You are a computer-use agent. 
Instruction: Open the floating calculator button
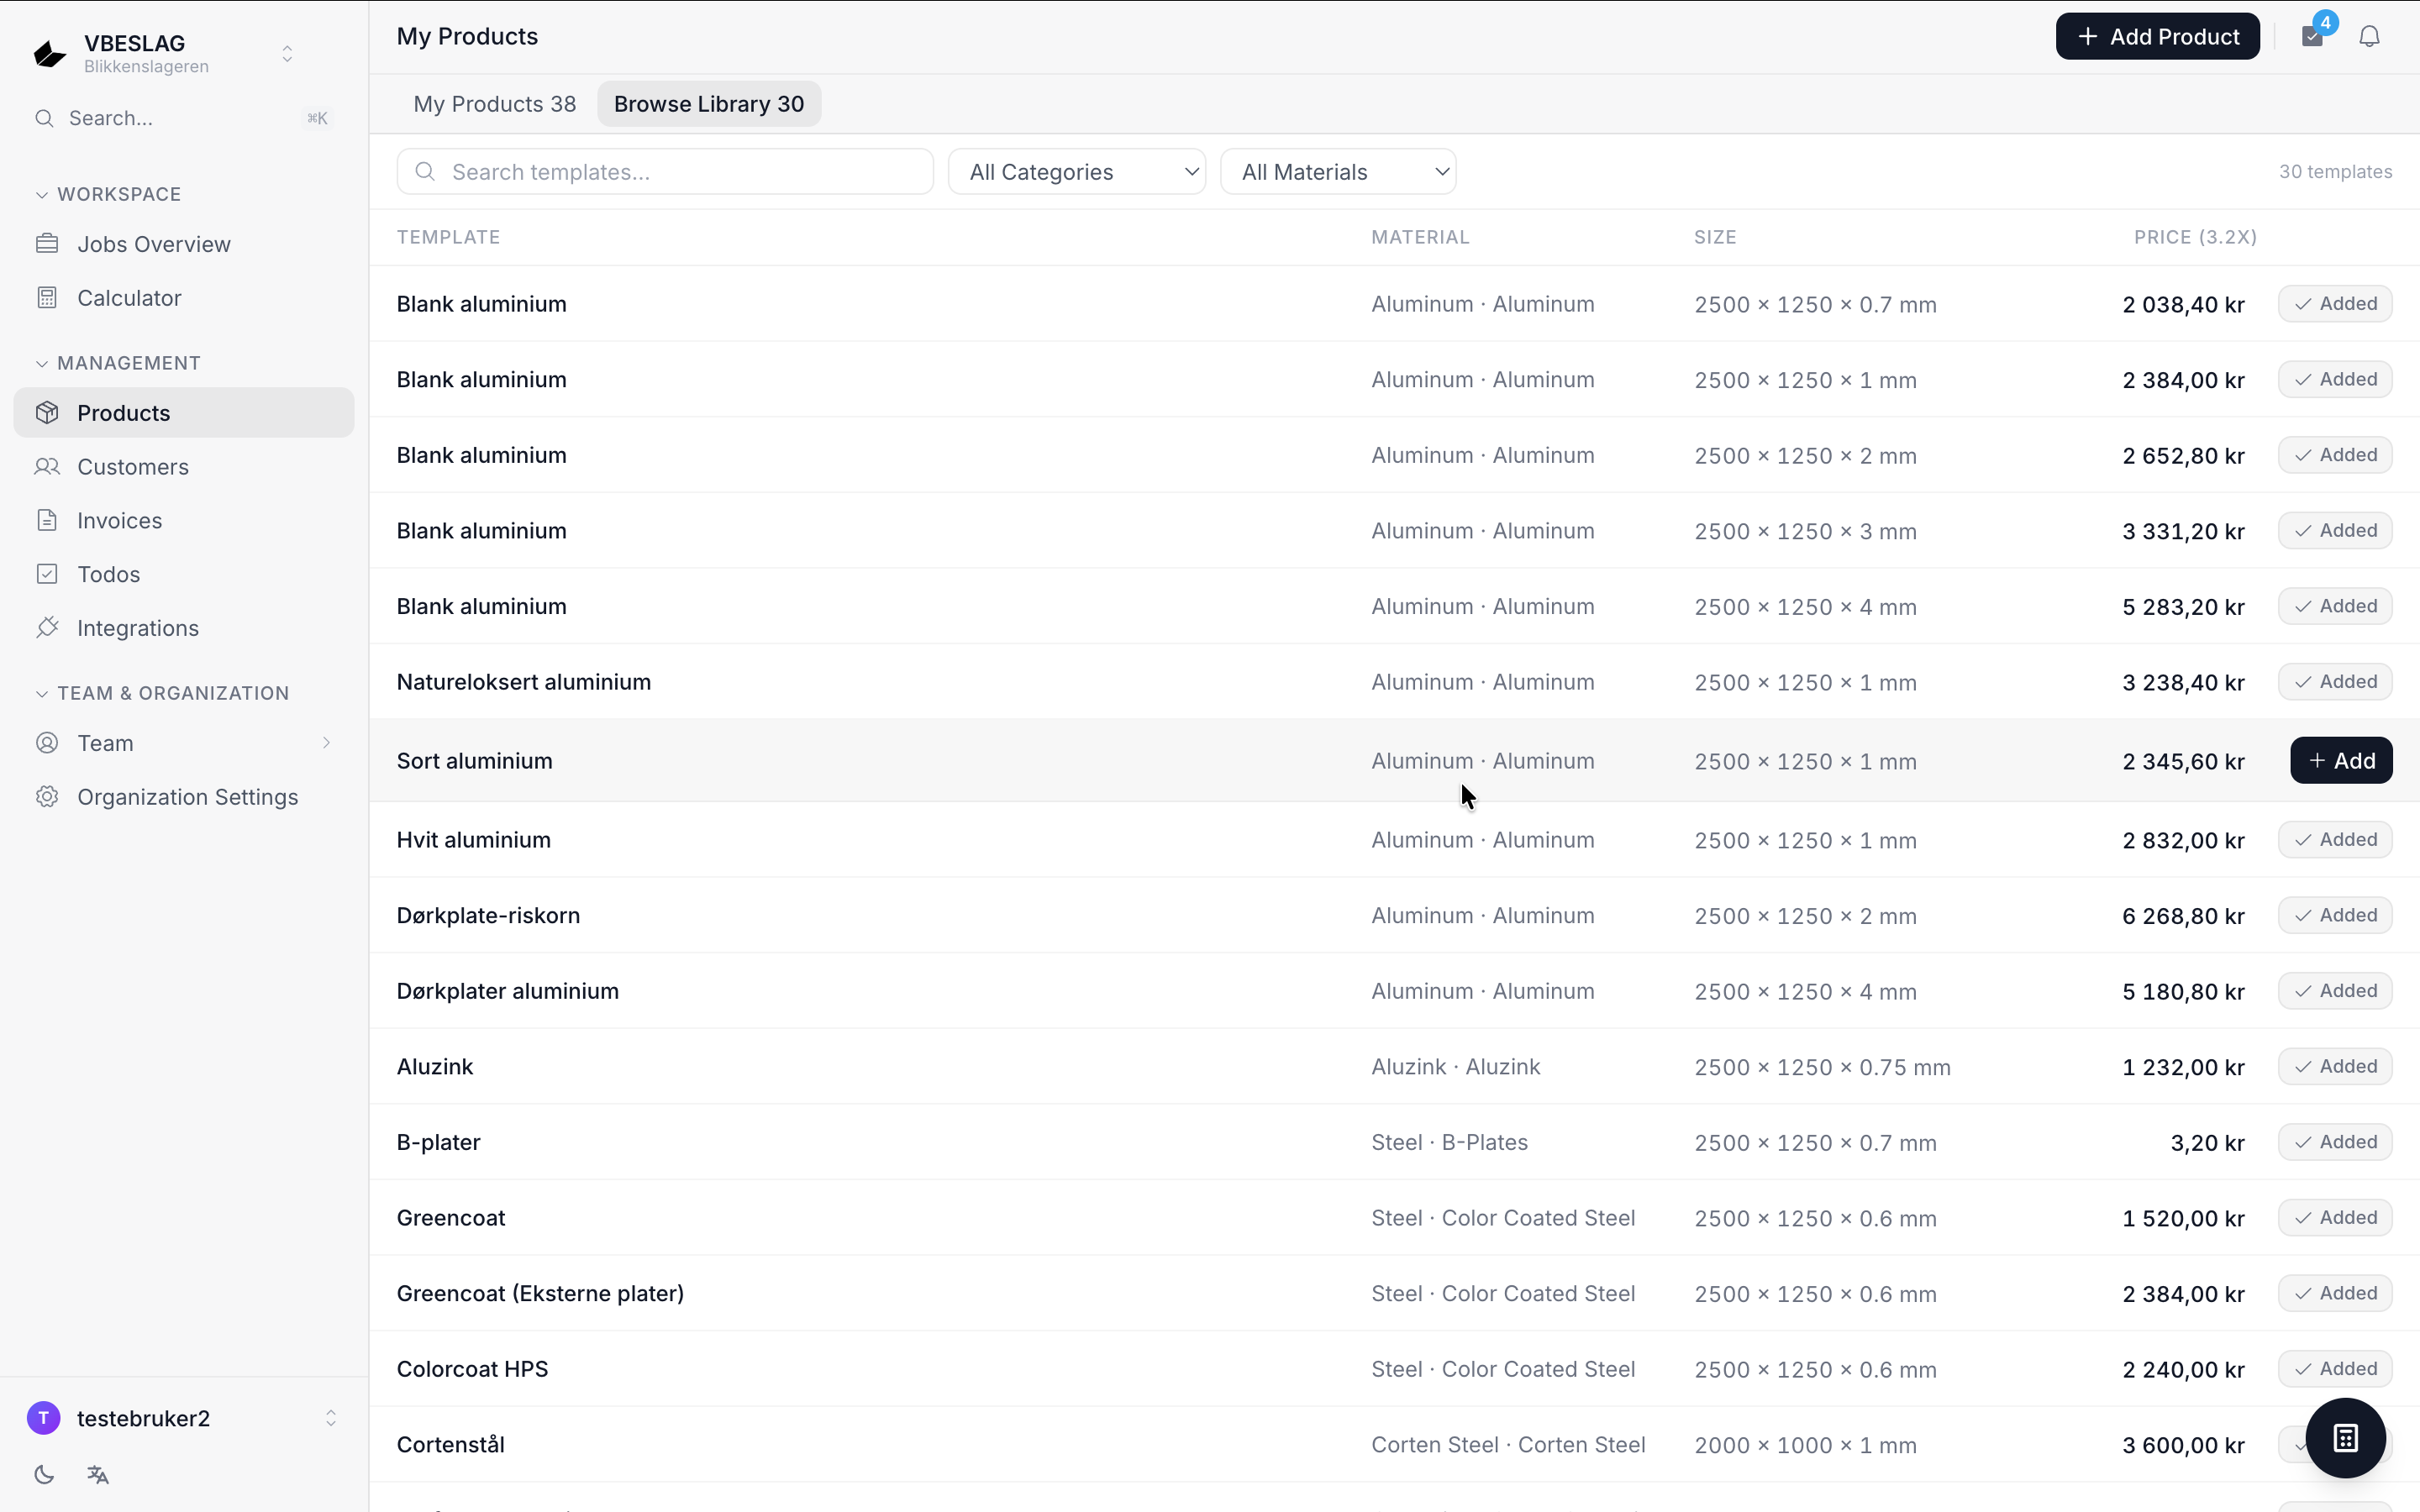point(2345,1438)
